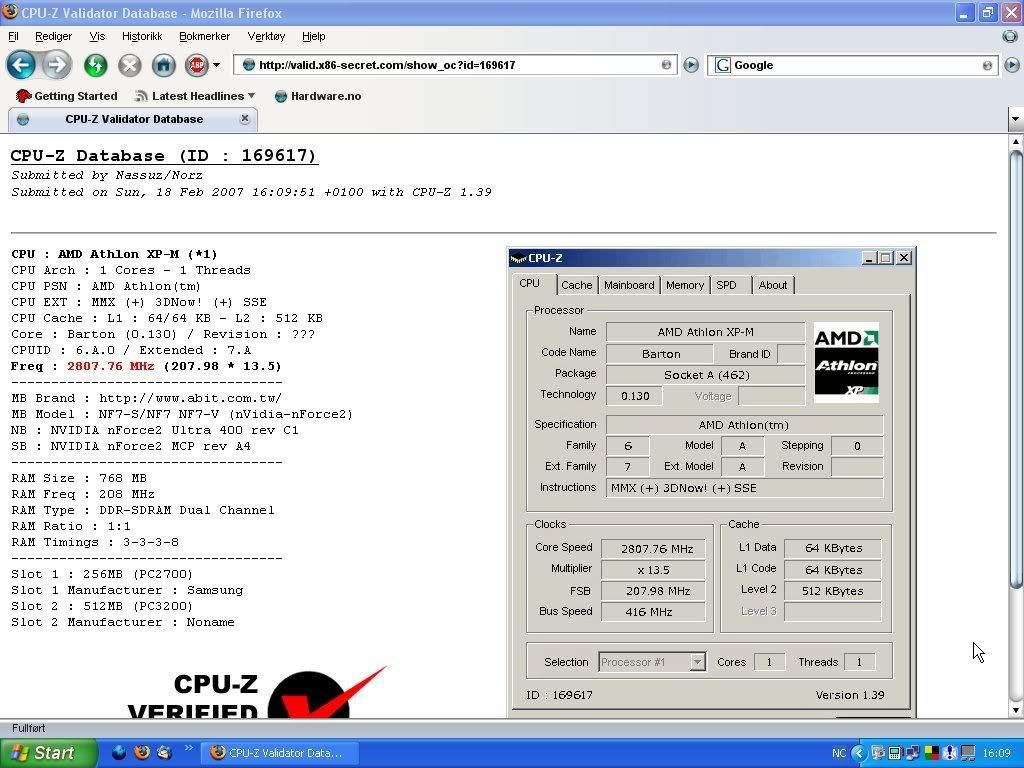Click the CPU-Z Validator taskbar button
1024x768 pixels.
tap(279, 753)
